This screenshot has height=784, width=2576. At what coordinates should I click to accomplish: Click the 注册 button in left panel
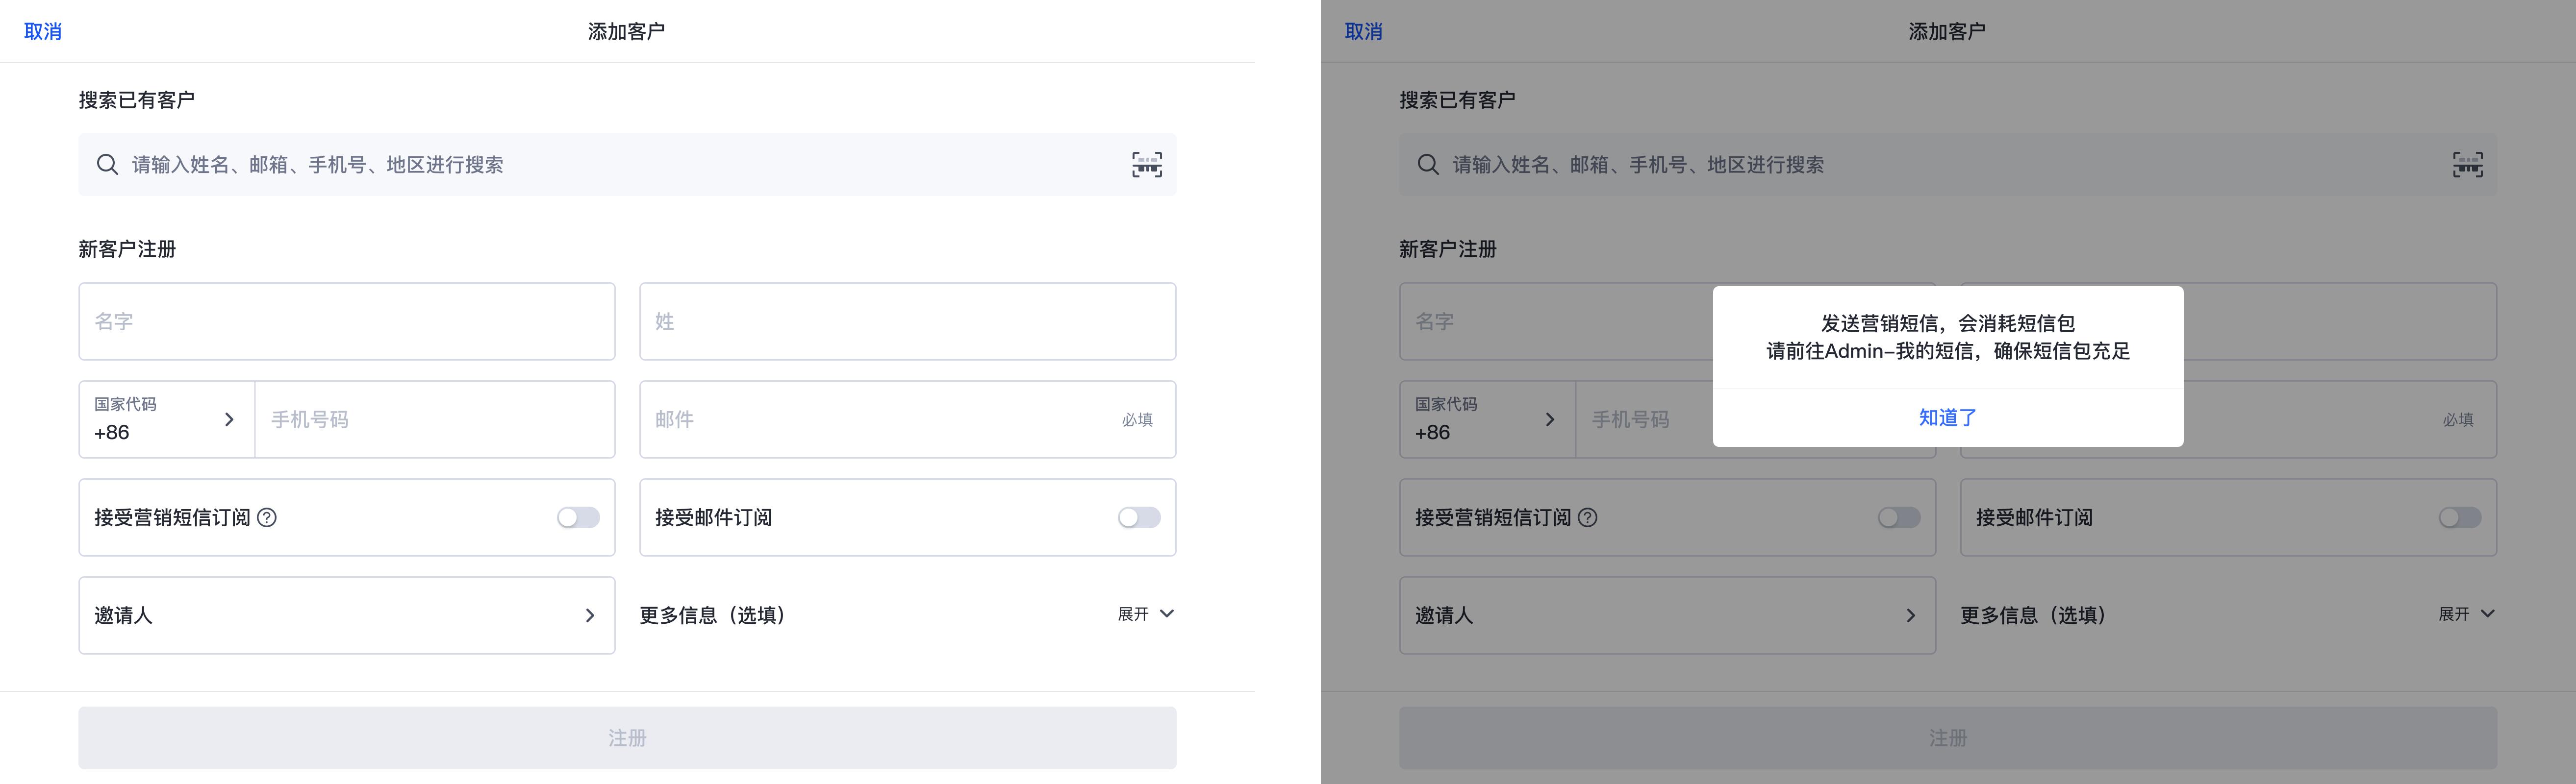(x=627, y=738)
